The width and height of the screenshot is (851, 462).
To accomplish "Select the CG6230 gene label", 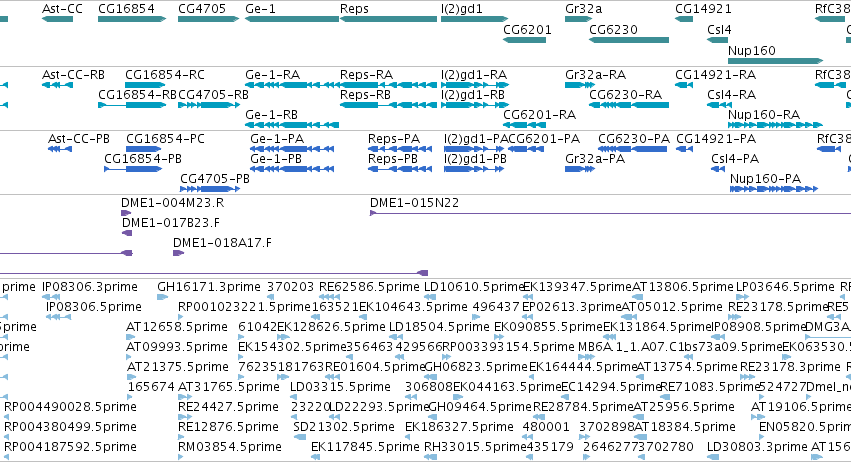I will tap(613, 29).
